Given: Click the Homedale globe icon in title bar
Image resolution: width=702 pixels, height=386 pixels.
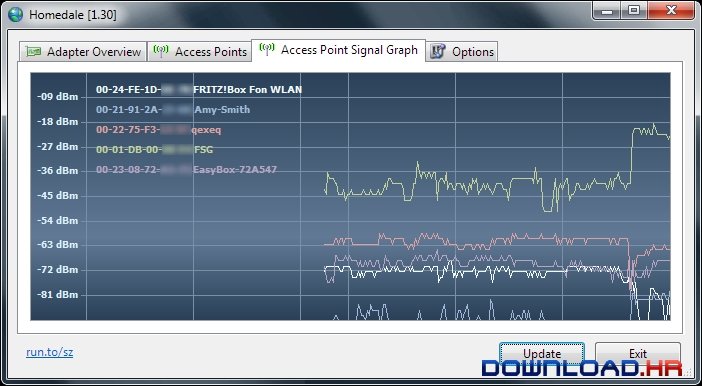Looking at the screenshot, I should 15,14.
